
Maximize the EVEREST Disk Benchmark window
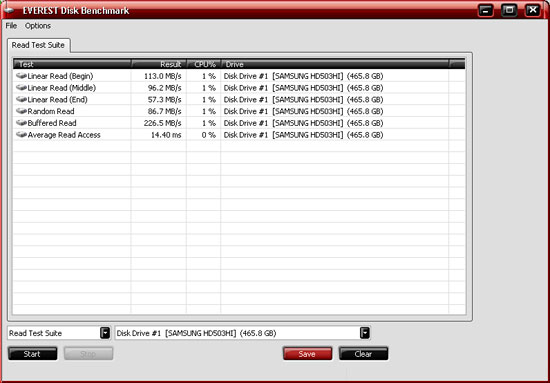click(x=509, y=10)
